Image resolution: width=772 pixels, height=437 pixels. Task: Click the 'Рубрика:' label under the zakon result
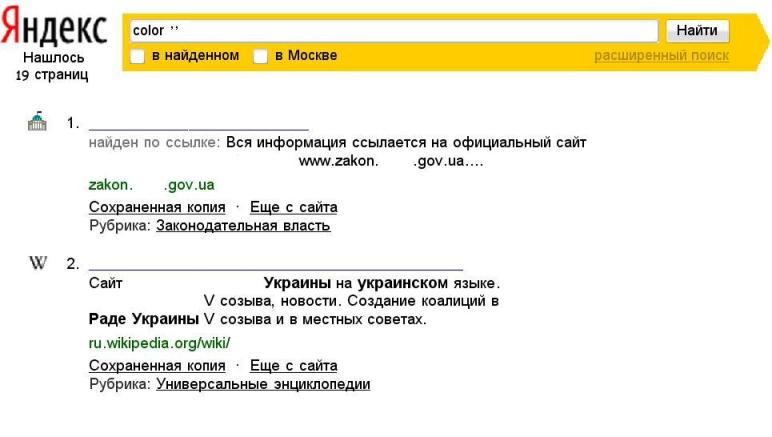click(120, 226)
